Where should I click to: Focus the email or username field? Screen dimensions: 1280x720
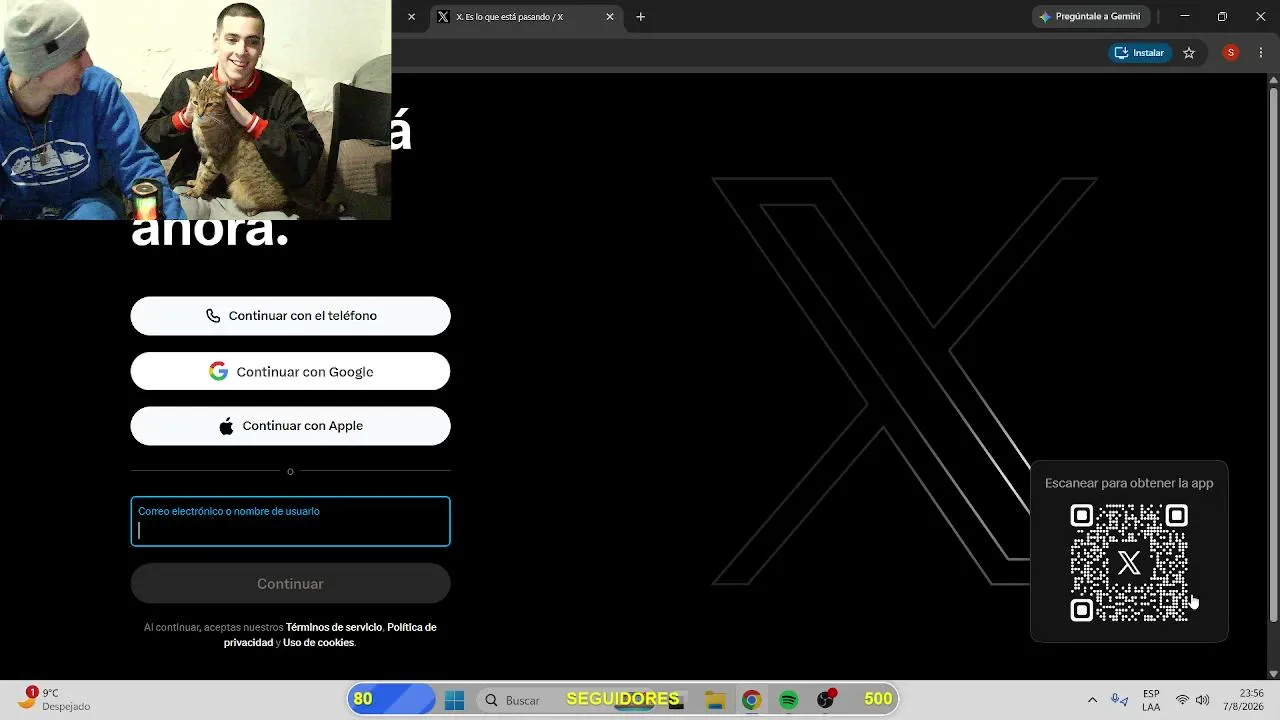tap(290, 521)
